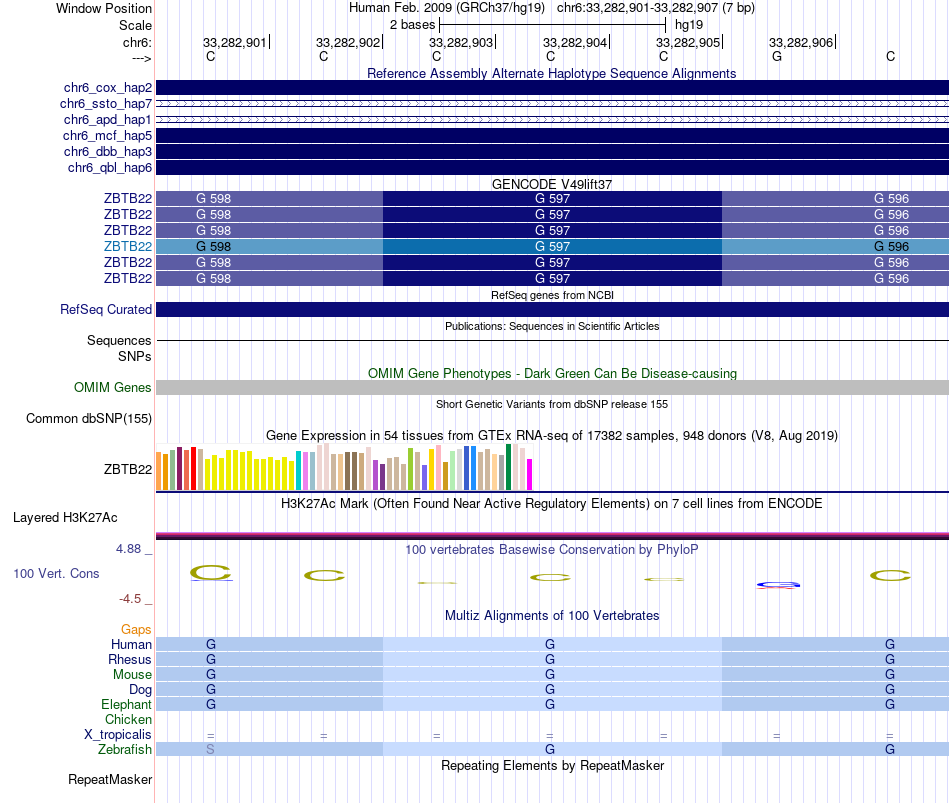Click the blue G logo in PhyloP track
This screenshot has height=803, width=950.
click(778, 585)
